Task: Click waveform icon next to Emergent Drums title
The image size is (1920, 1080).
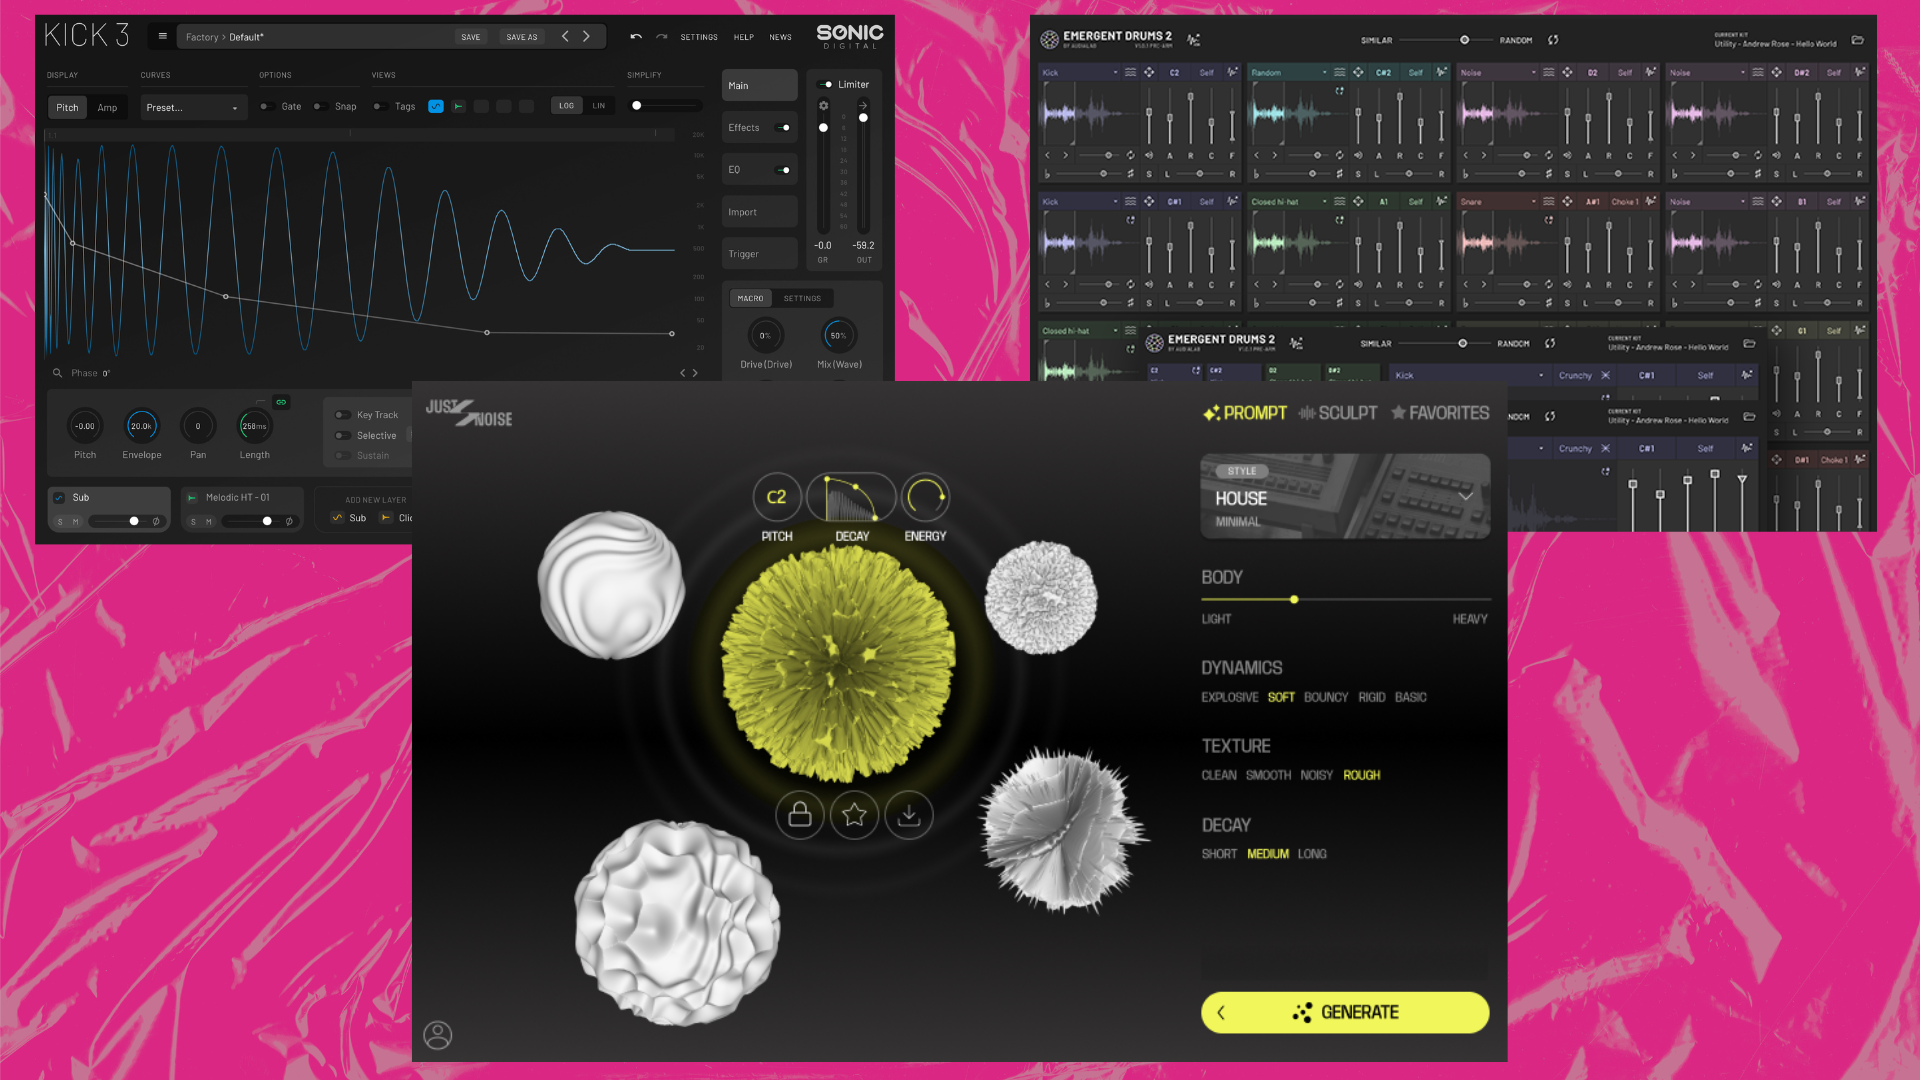Action: coord(1193,40)
